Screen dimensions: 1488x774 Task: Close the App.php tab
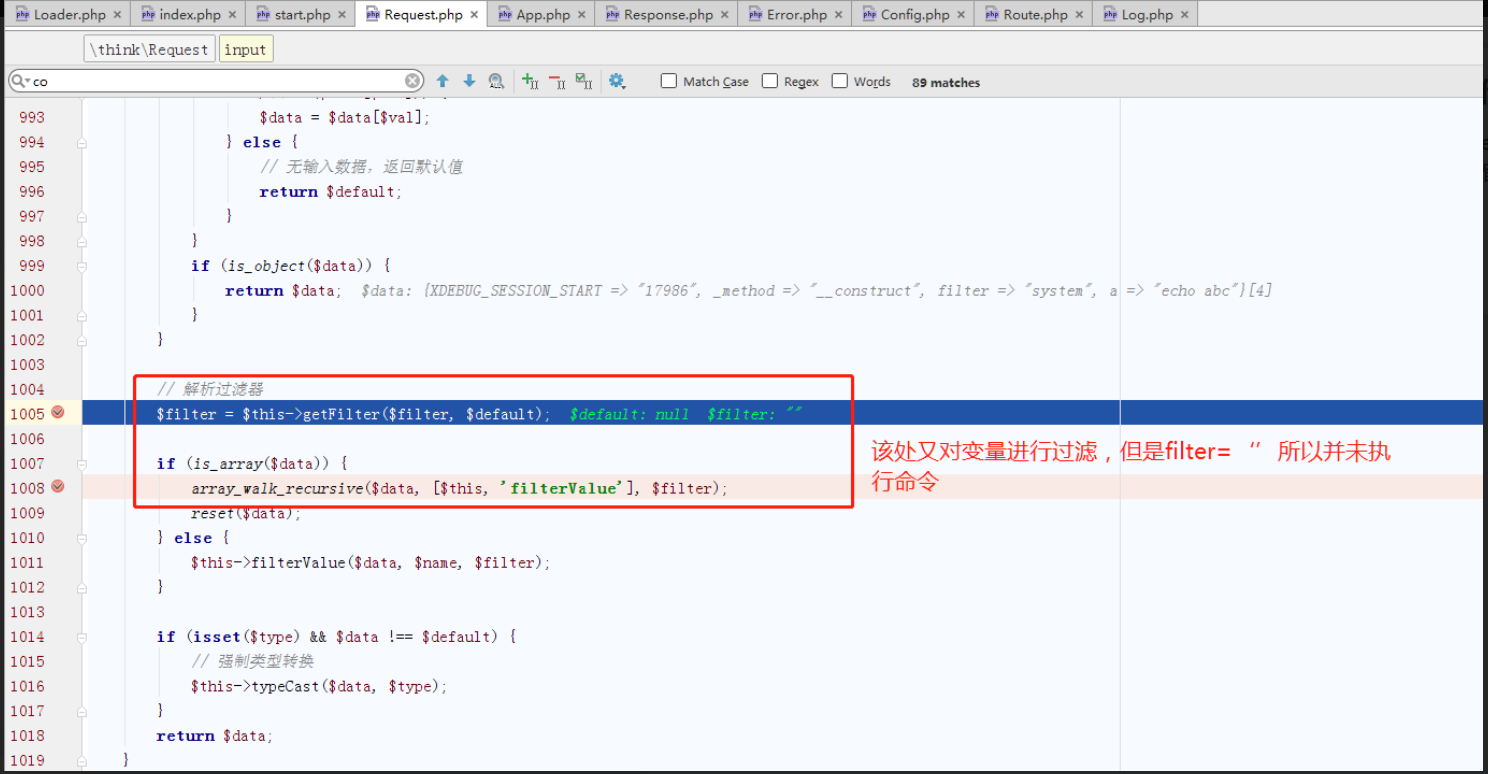tap(581, 15)
